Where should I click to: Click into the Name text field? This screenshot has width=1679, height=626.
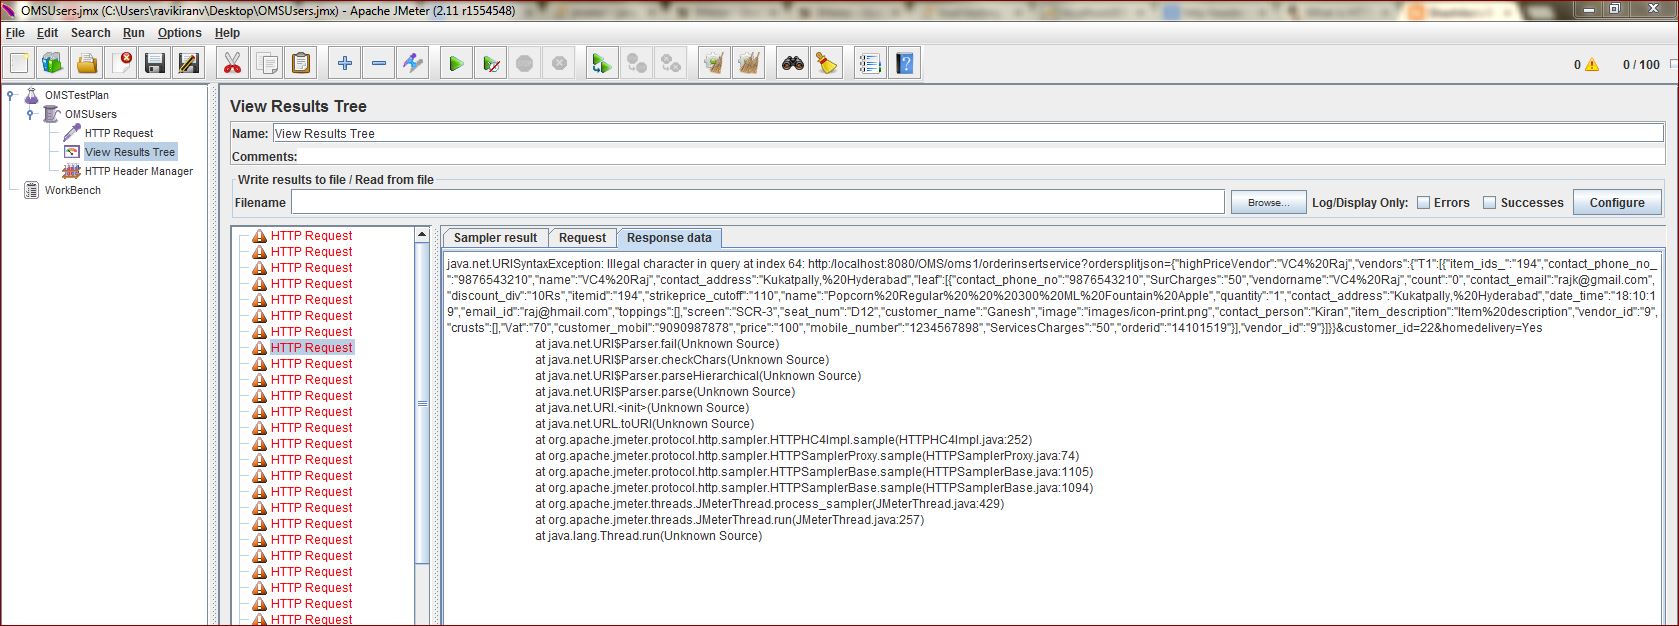(x=968, y=133)
